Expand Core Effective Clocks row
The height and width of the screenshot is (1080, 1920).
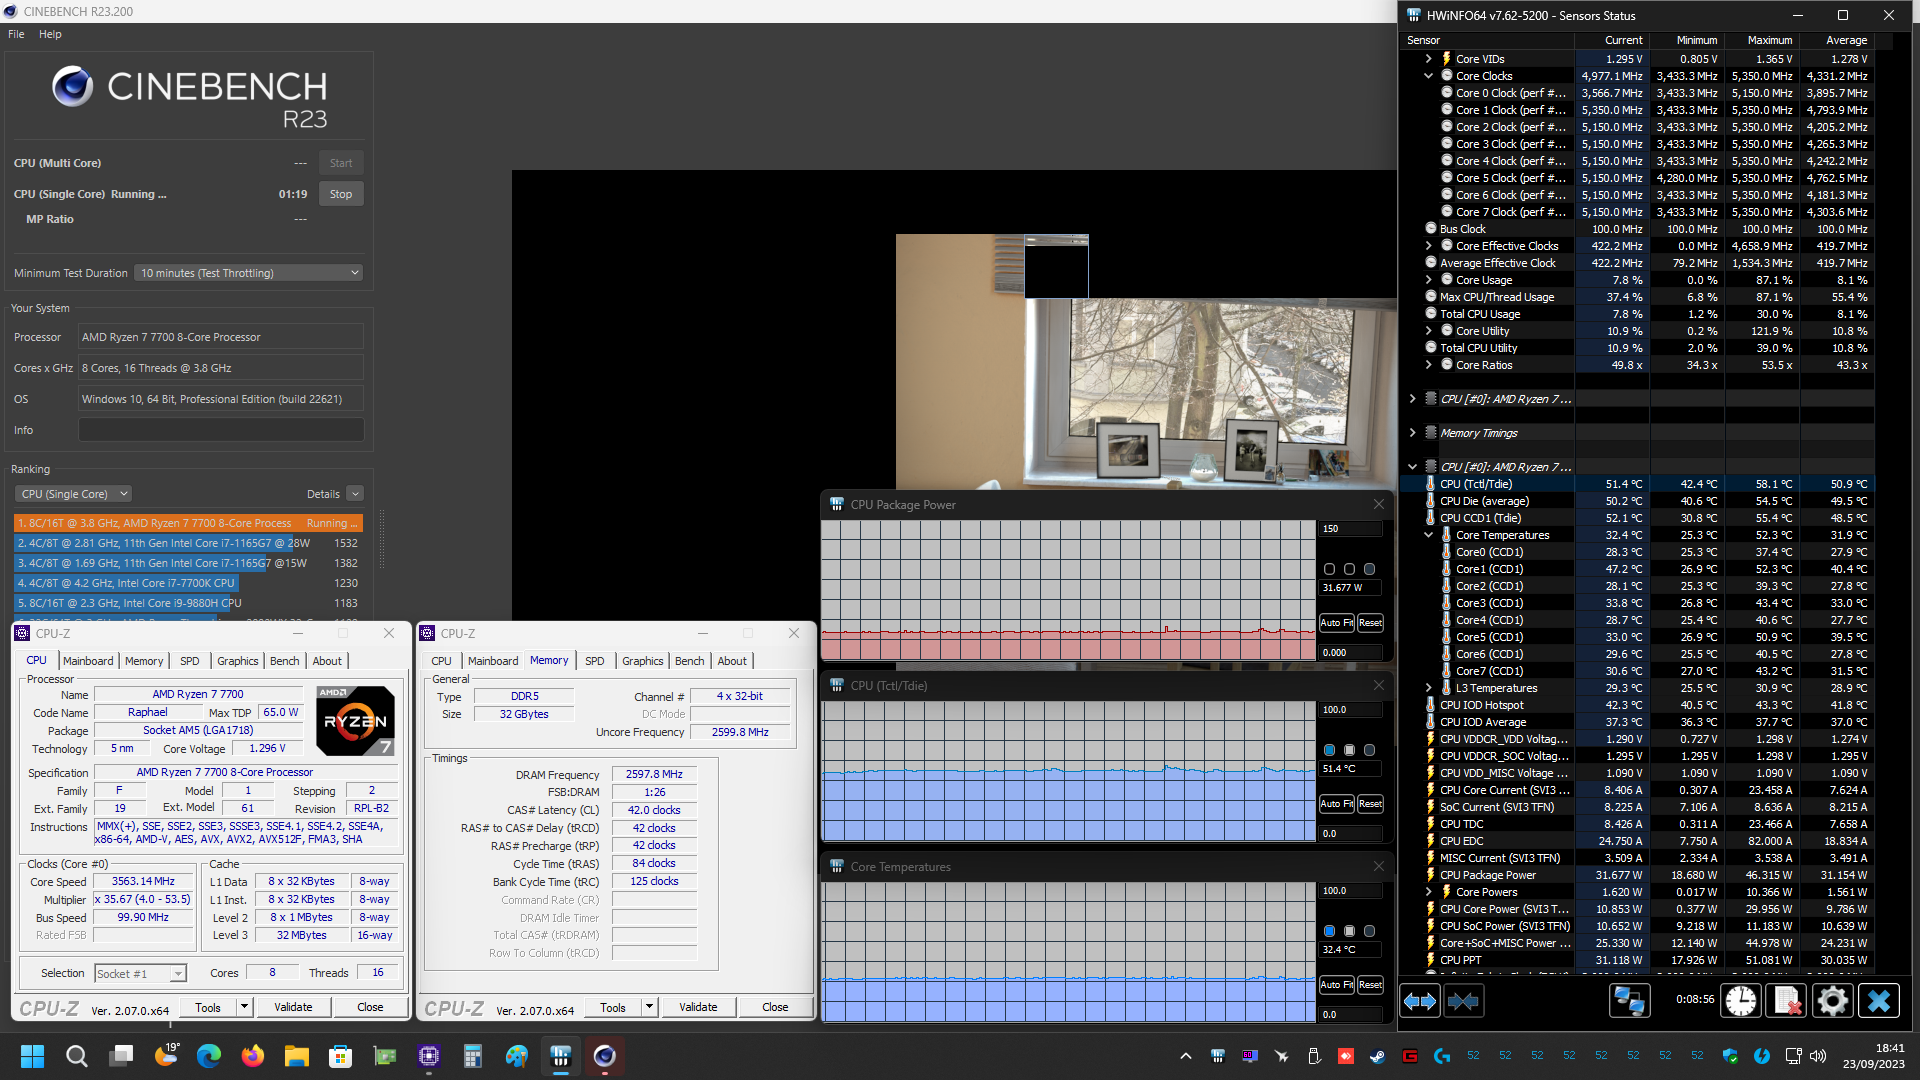1429,246
